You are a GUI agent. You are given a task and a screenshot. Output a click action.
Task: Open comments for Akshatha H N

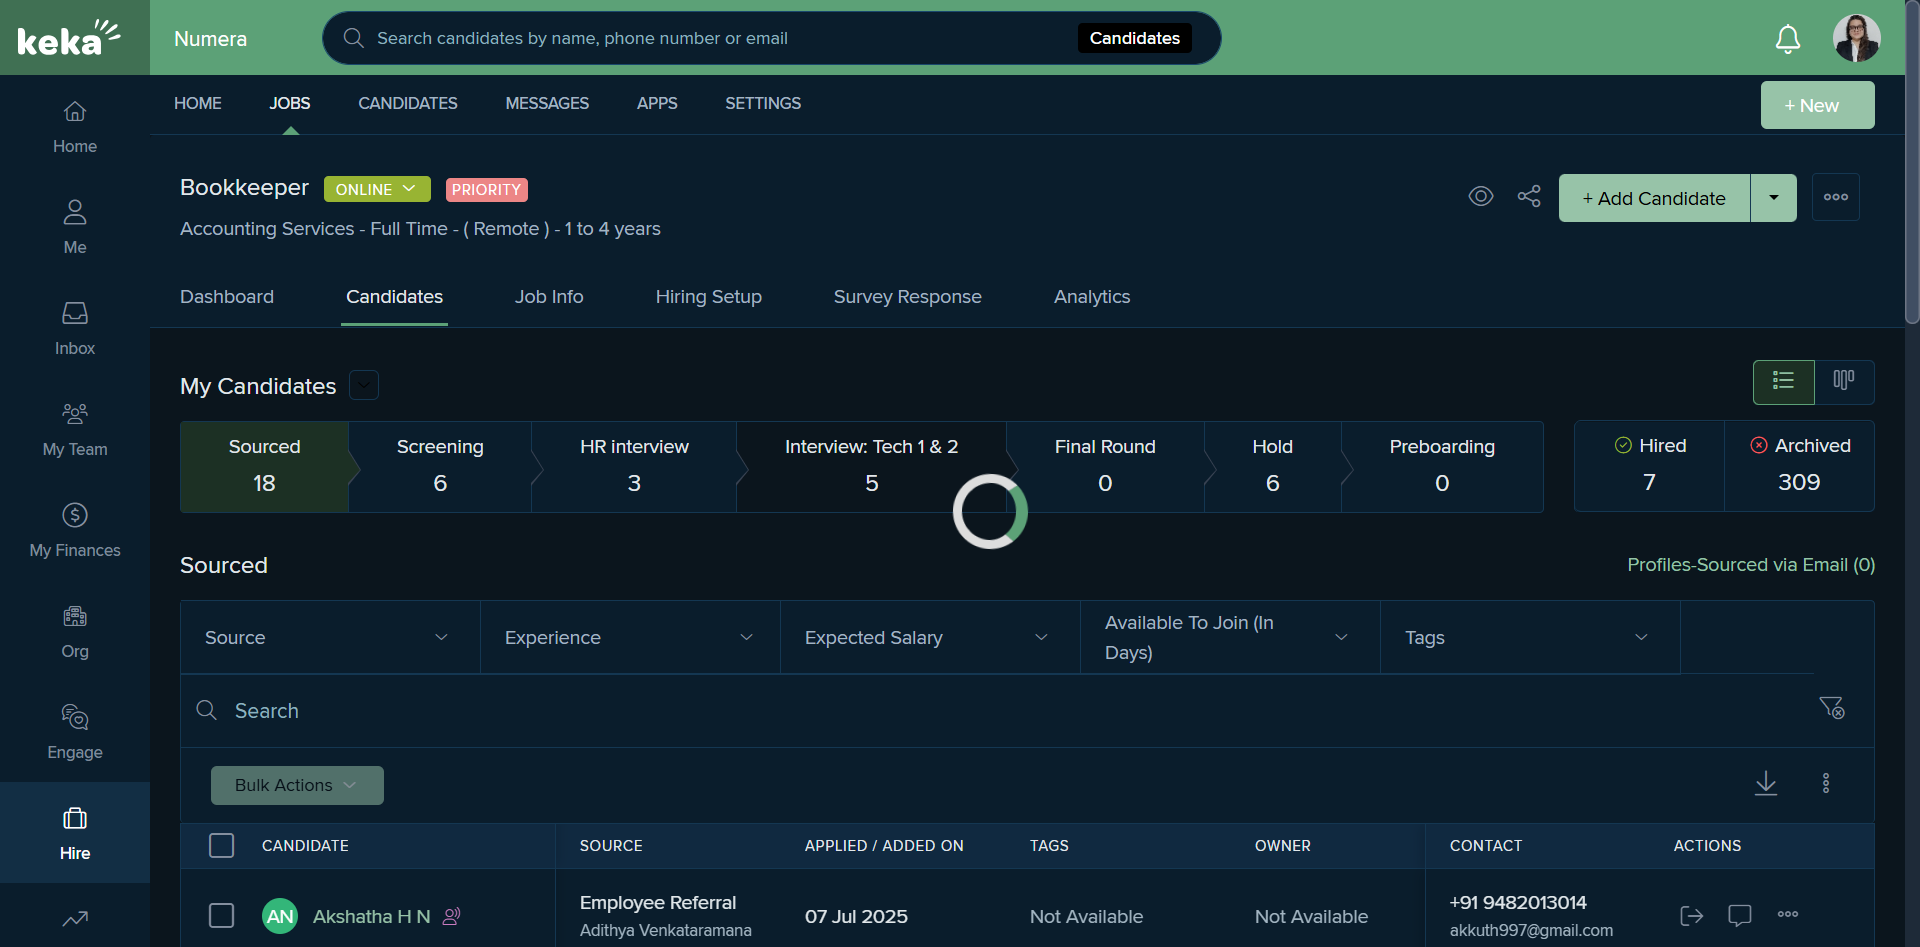(x=1740, y=915)
